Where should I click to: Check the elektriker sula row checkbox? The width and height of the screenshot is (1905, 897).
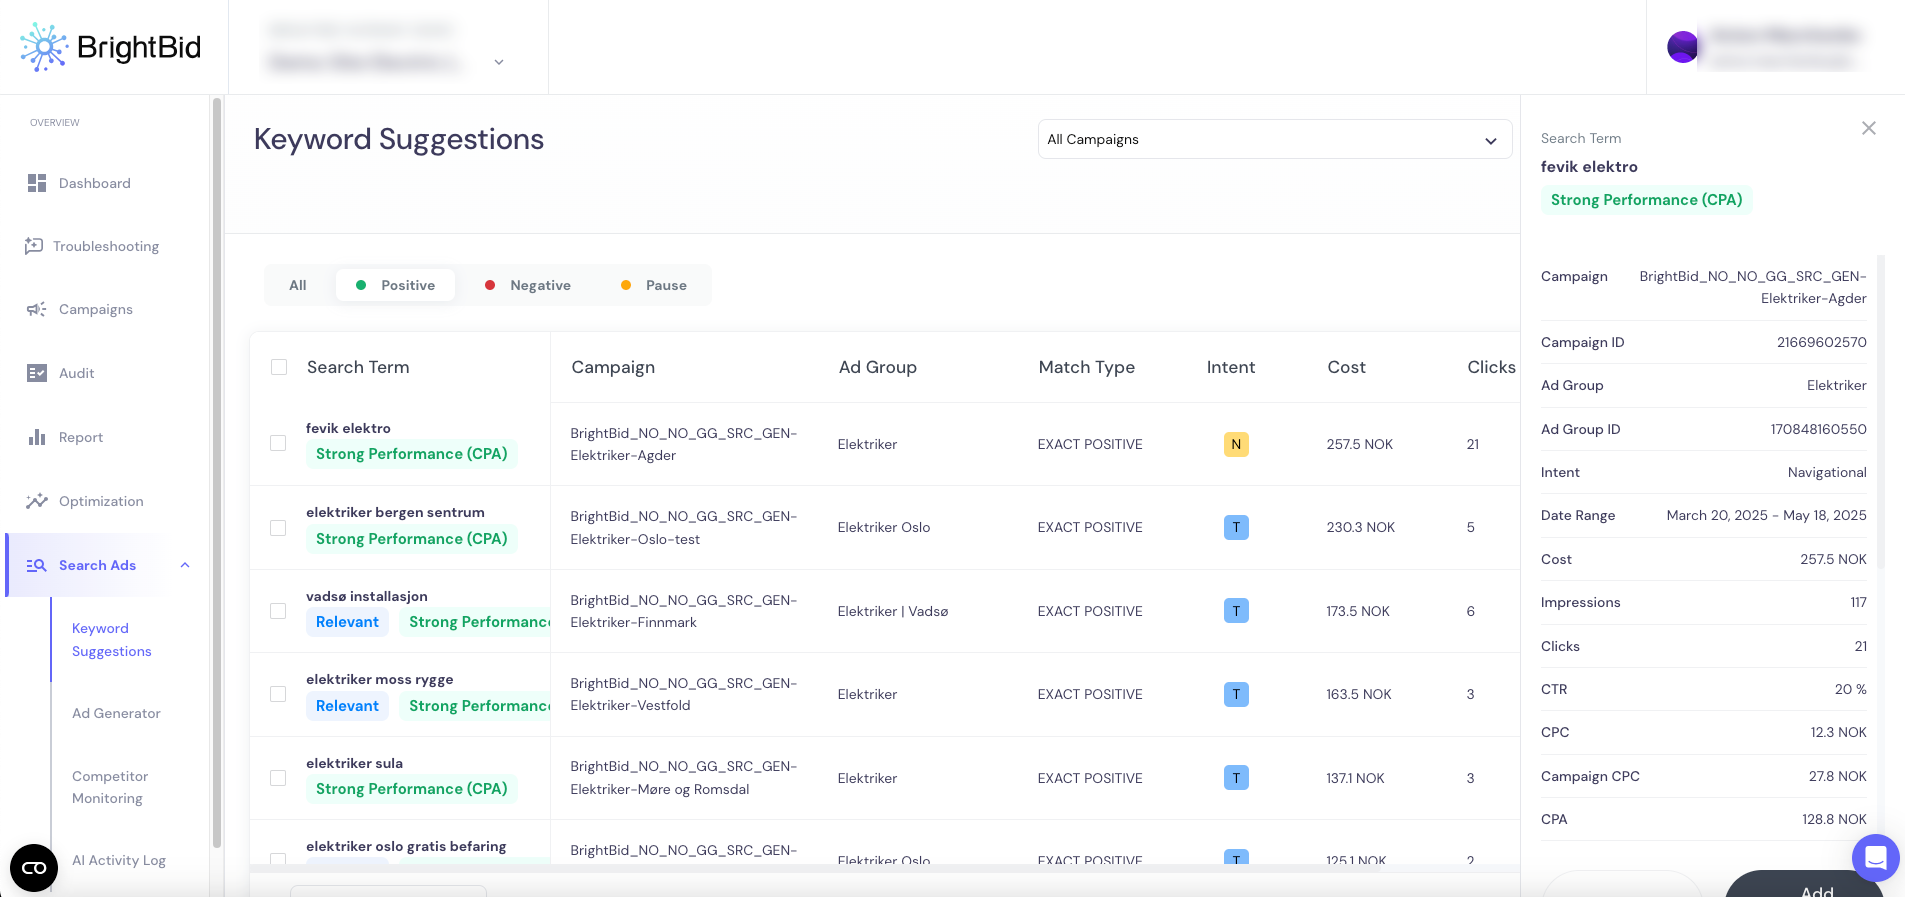pos(278,778)
